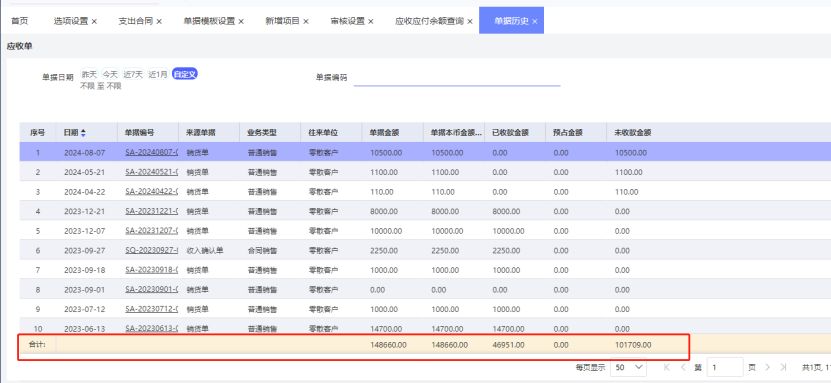
Task: Jump to the last page
Action: tap(783, 367)
